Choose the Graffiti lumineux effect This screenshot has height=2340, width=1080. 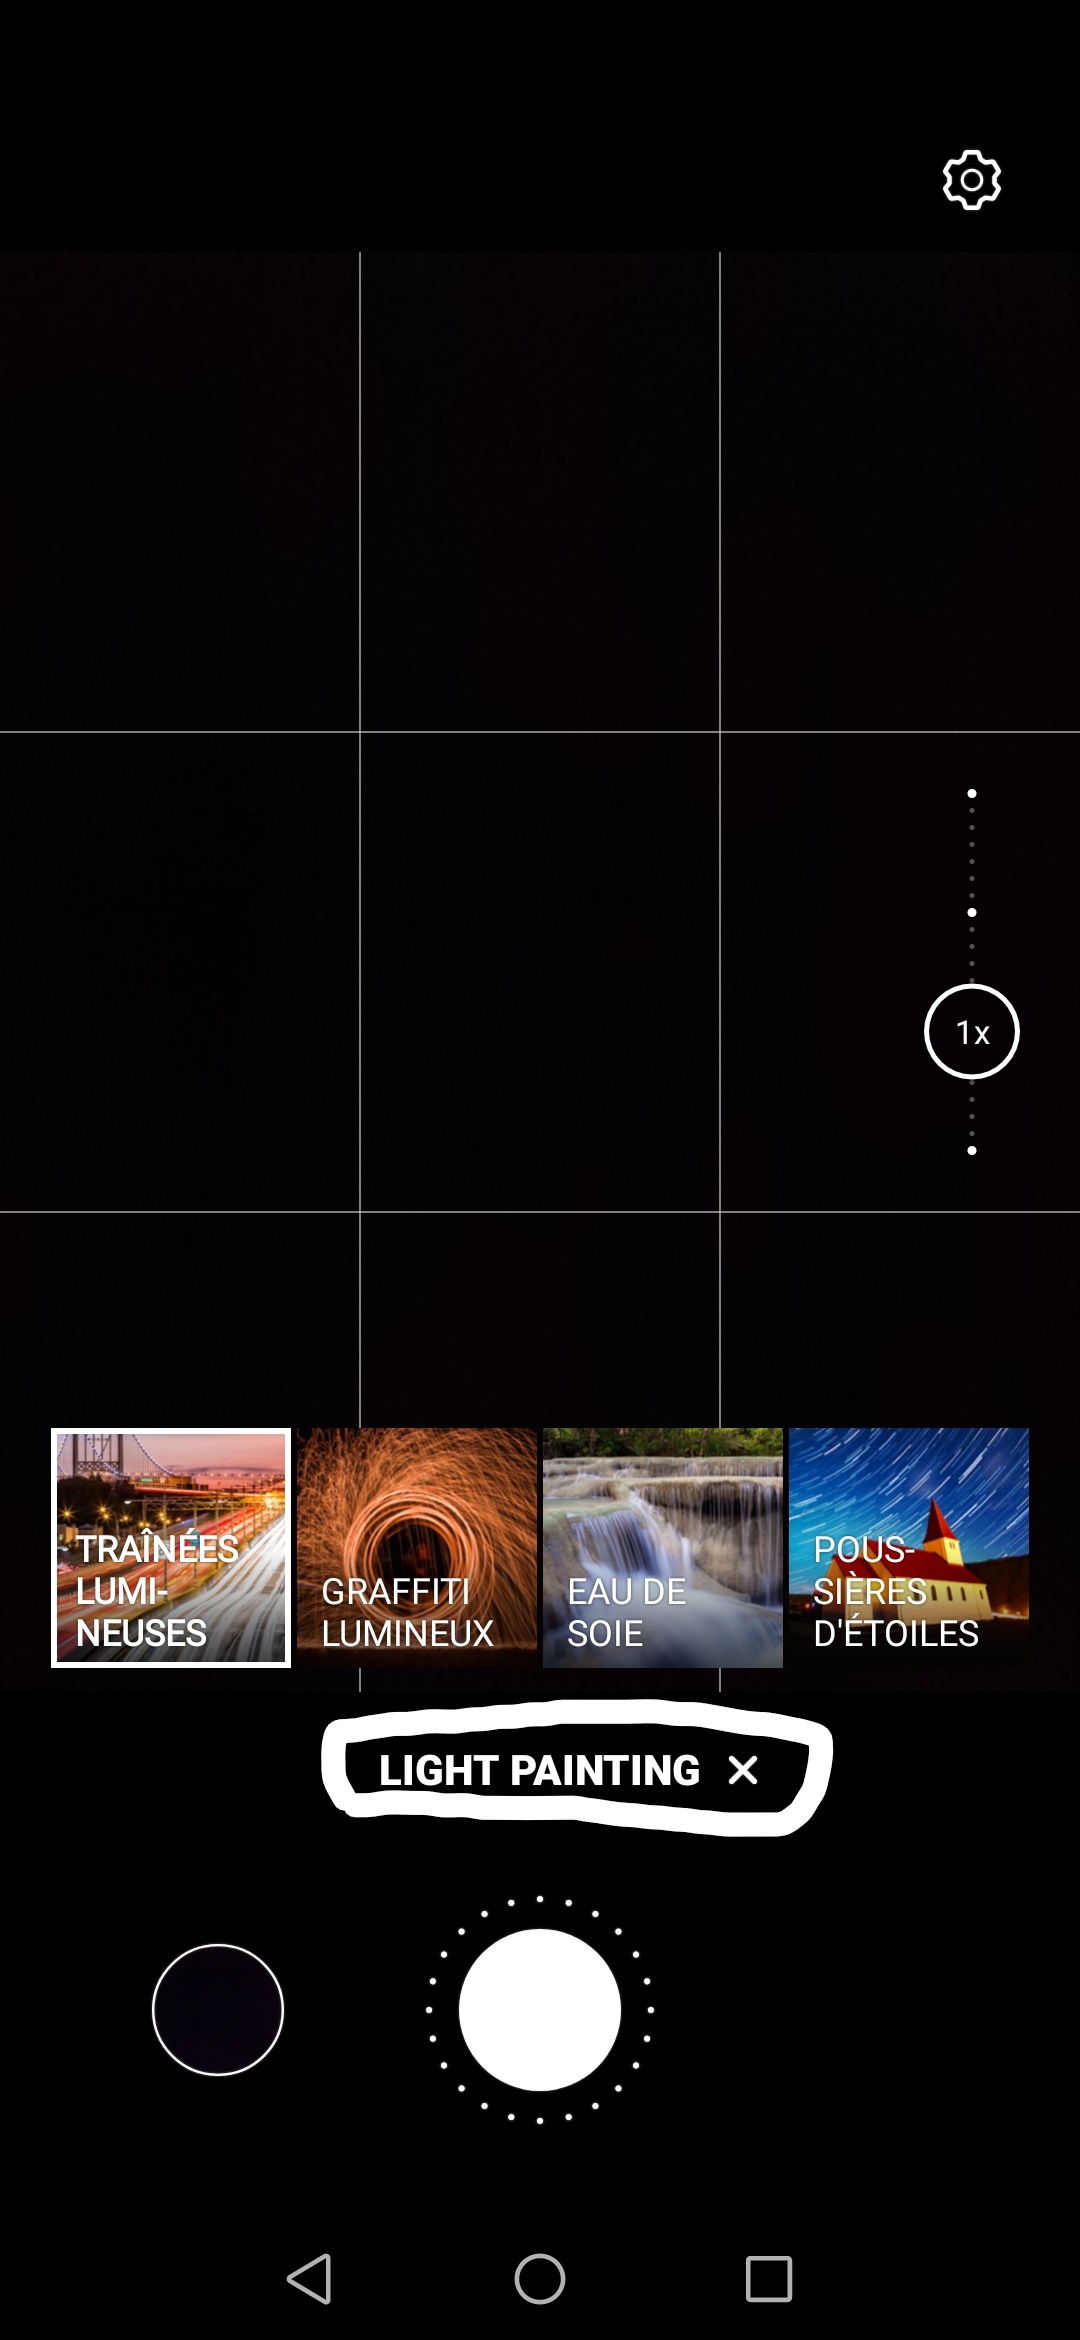tap(417, 1547)
